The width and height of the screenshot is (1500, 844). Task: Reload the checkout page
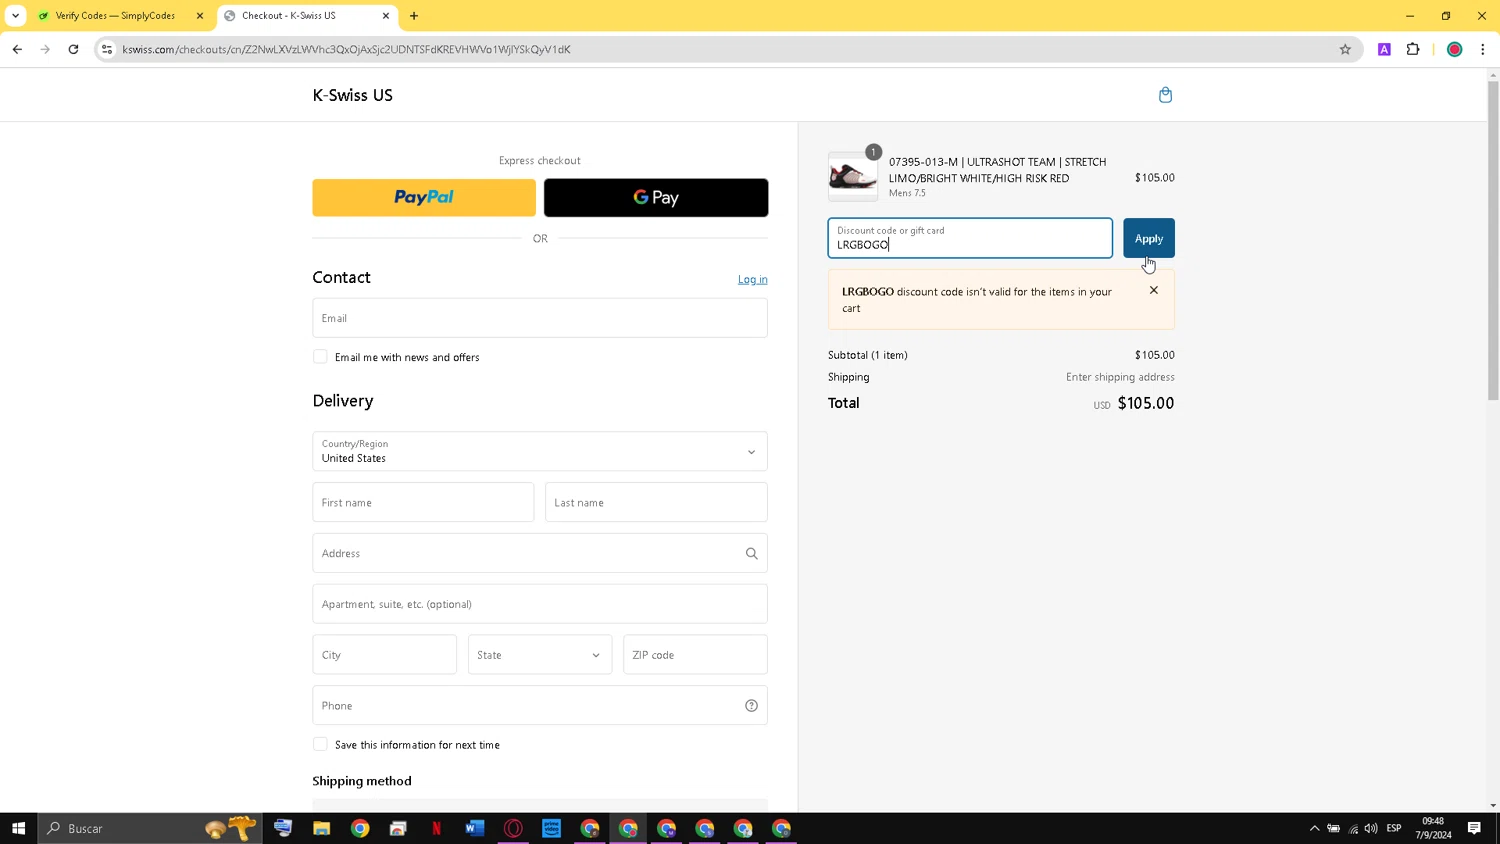point(73,49)
